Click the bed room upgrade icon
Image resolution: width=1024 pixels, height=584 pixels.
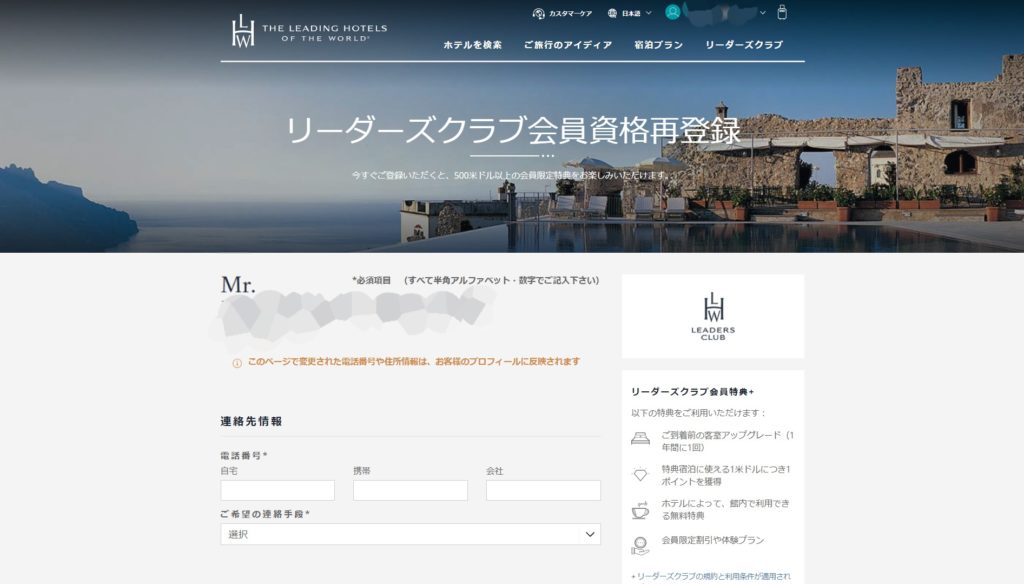[x=640, y=438]
